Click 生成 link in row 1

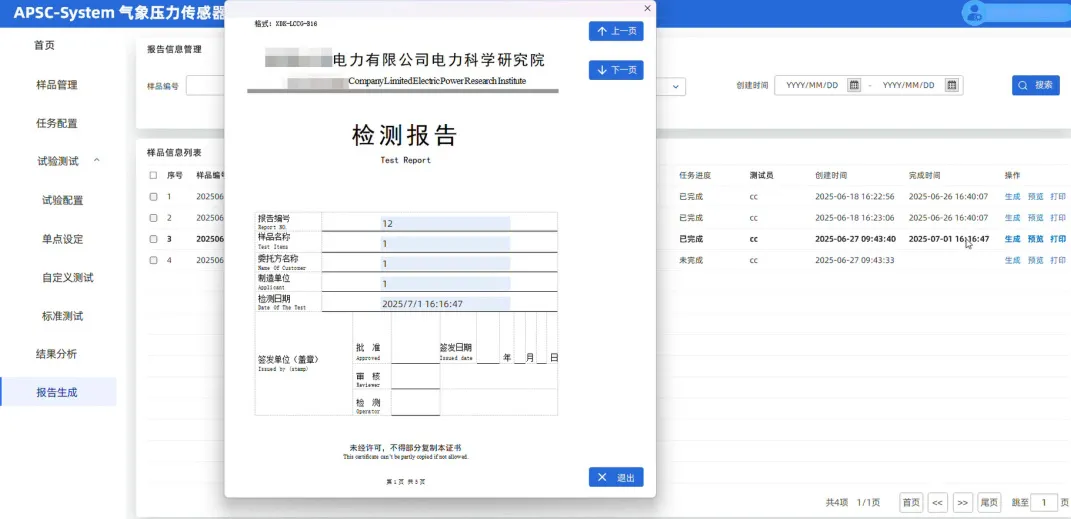click(x=1012, y=197)
